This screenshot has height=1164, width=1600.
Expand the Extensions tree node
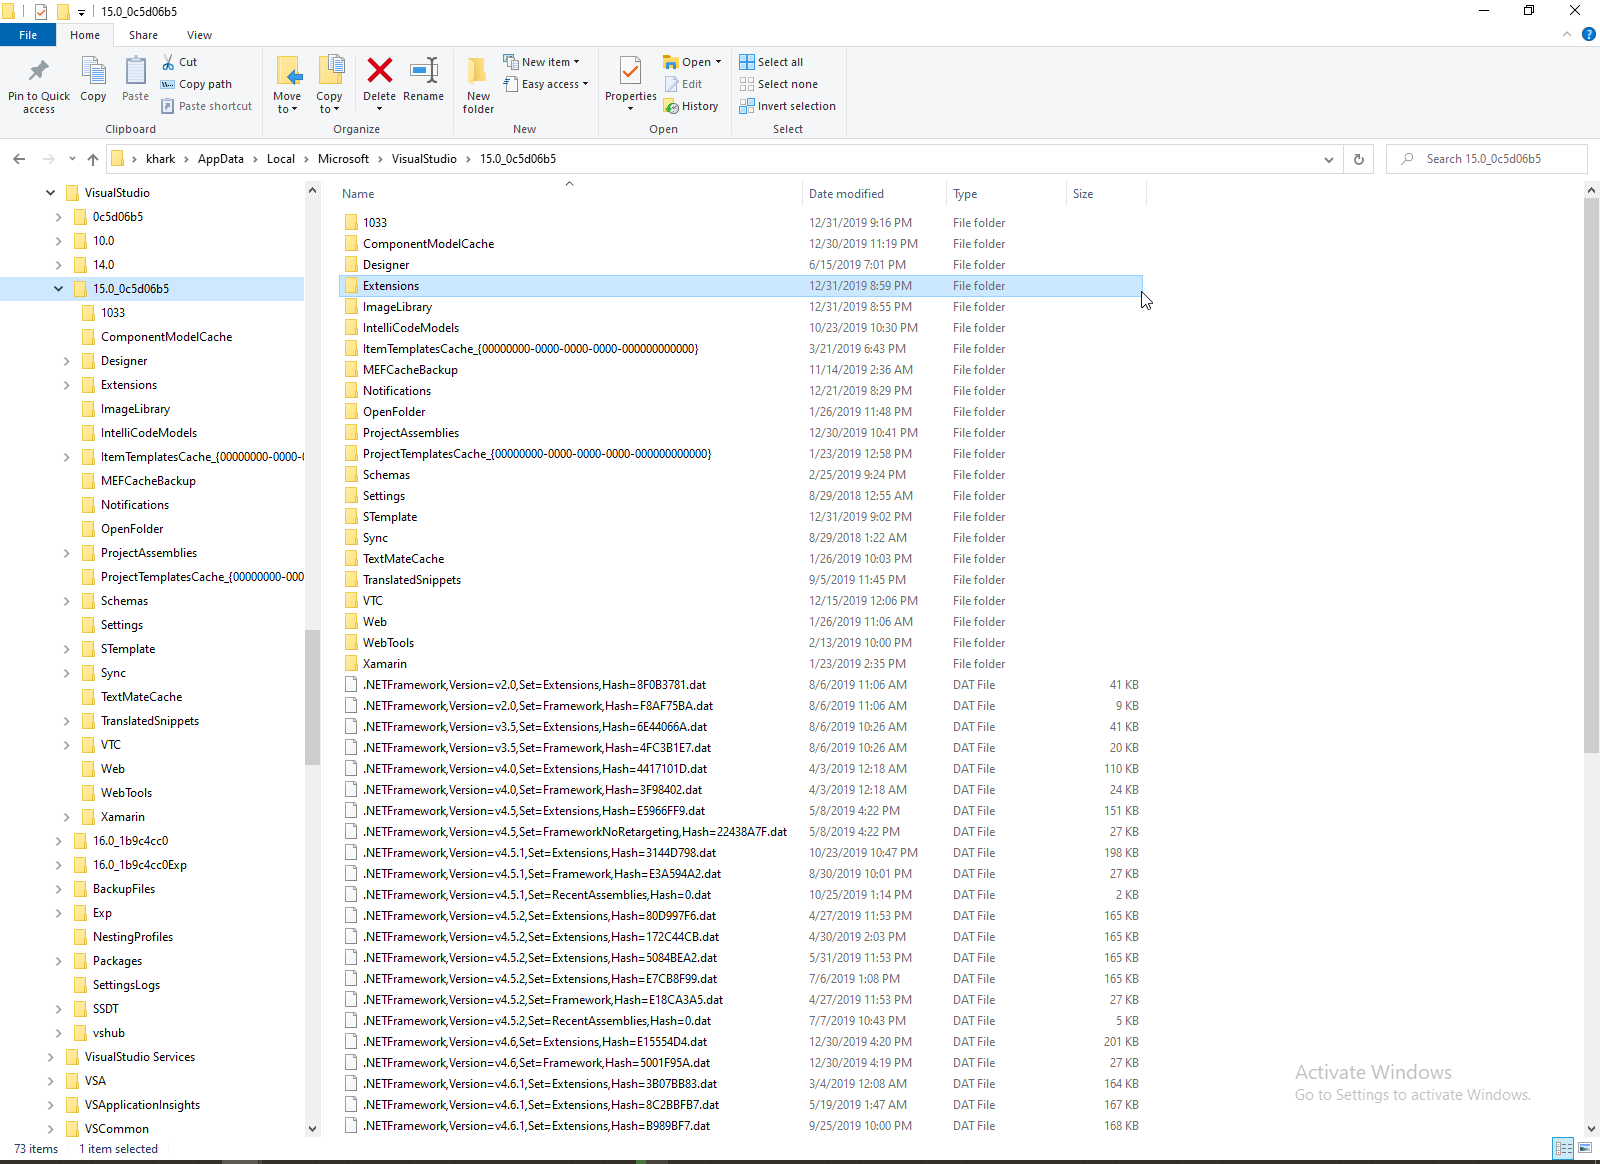pyautogui.click(x=67, y=385)
